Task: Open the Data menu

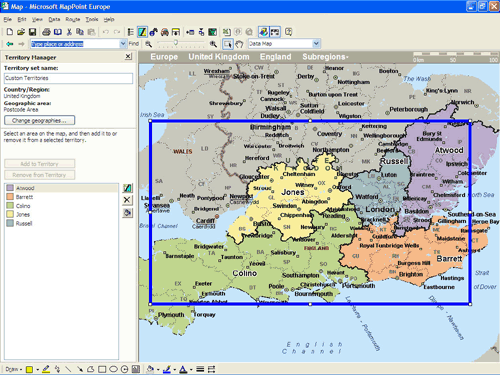Action: point(54,19)
